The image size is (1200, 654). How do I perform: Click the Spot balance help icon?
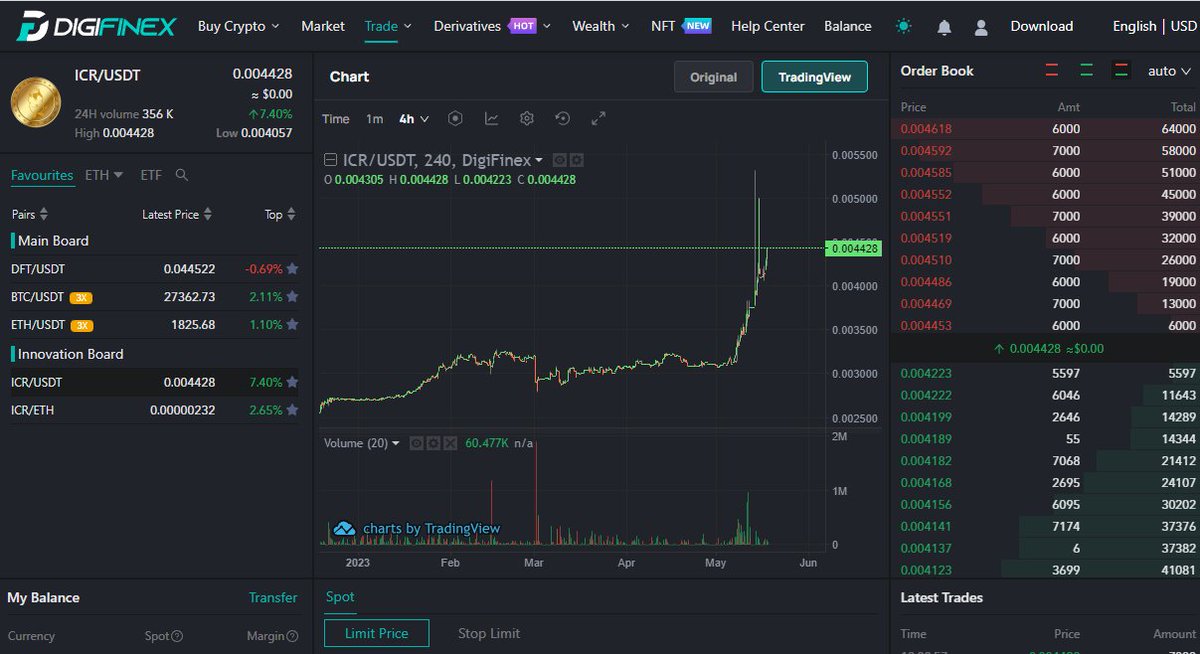[x=178, y=636]
